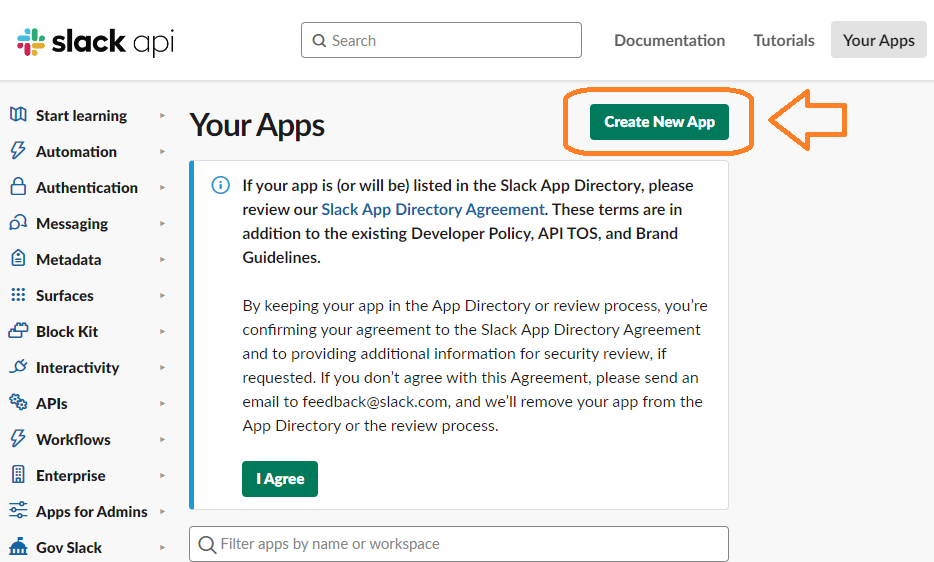Select Enterprise in the sidebar
Image resolution: width=934 pixels, height=562 pixels.
71,476
